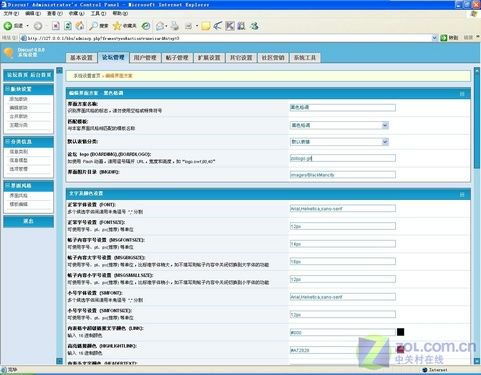Viewport: 481px width, 375px height.
Task: Switch to the 帖子管理 tab
Action: pos(177,58)
